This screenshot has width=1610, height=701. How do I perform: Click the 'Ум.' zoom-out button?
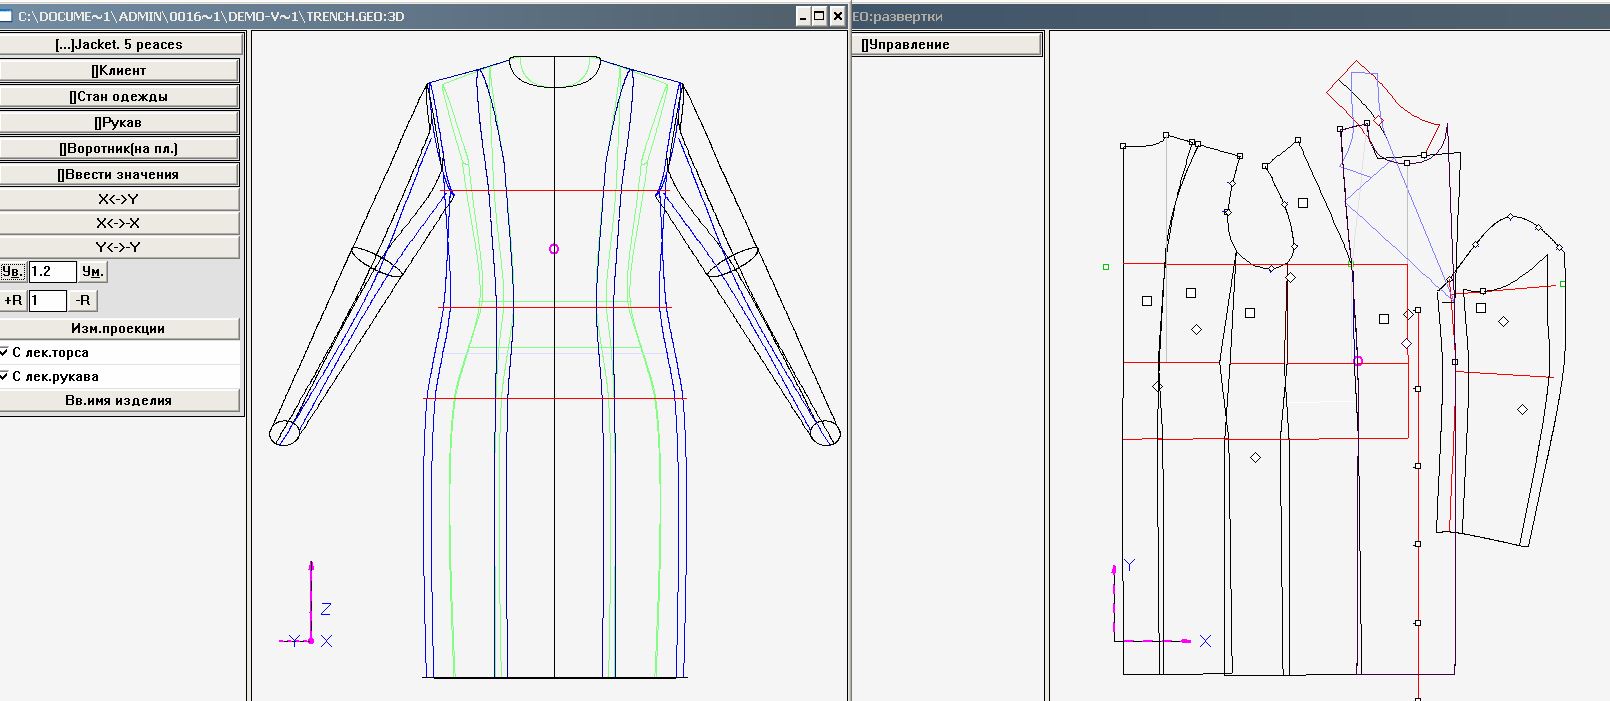pos(92,272)
